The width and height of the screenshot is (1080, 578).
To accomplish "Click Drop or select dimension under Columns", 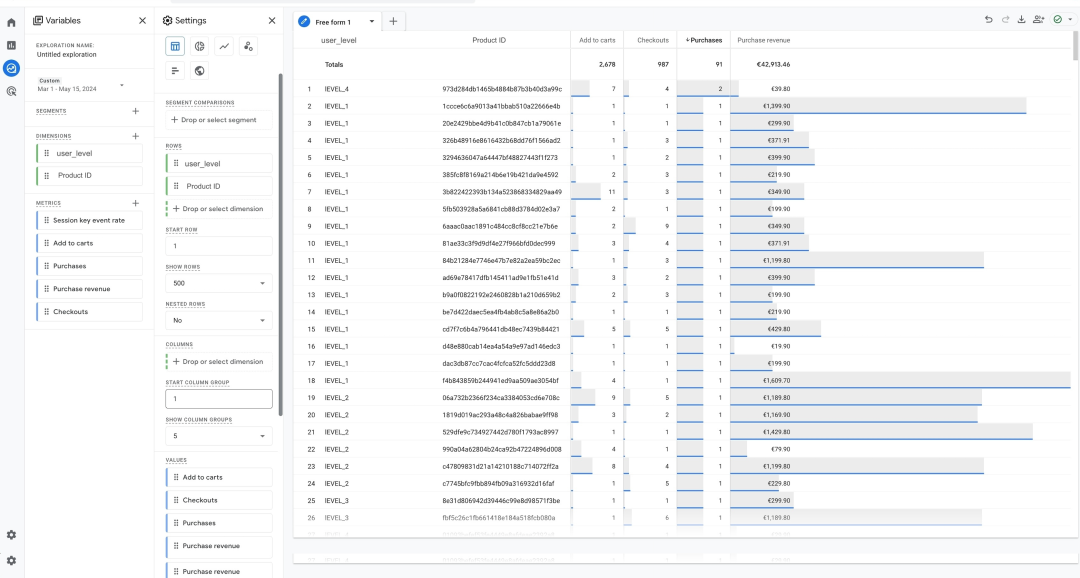I will [218, 362].
